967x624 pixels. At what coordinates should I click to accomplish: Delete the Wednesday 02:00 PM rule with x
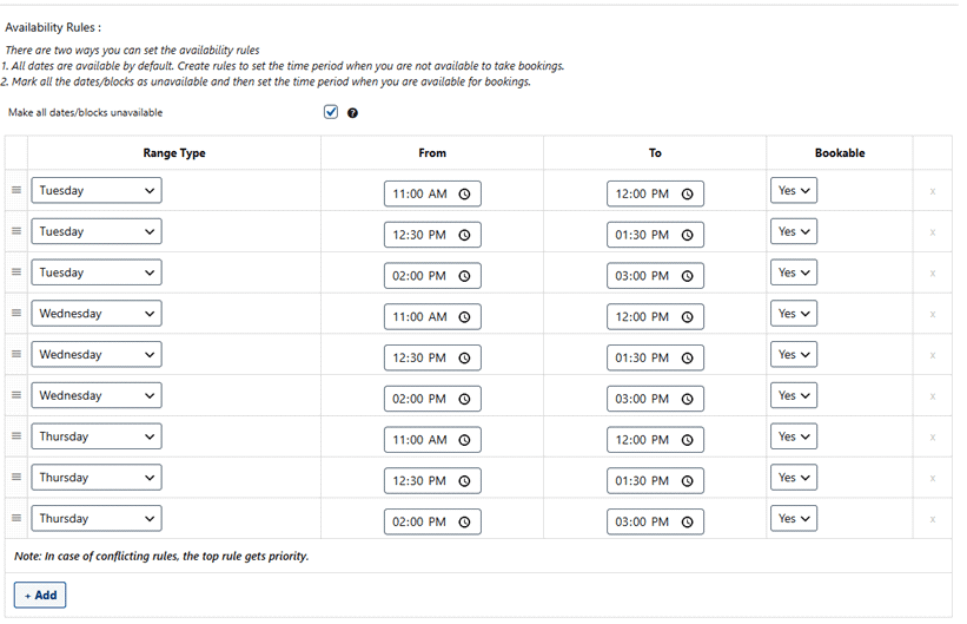[x=932, y=396]
